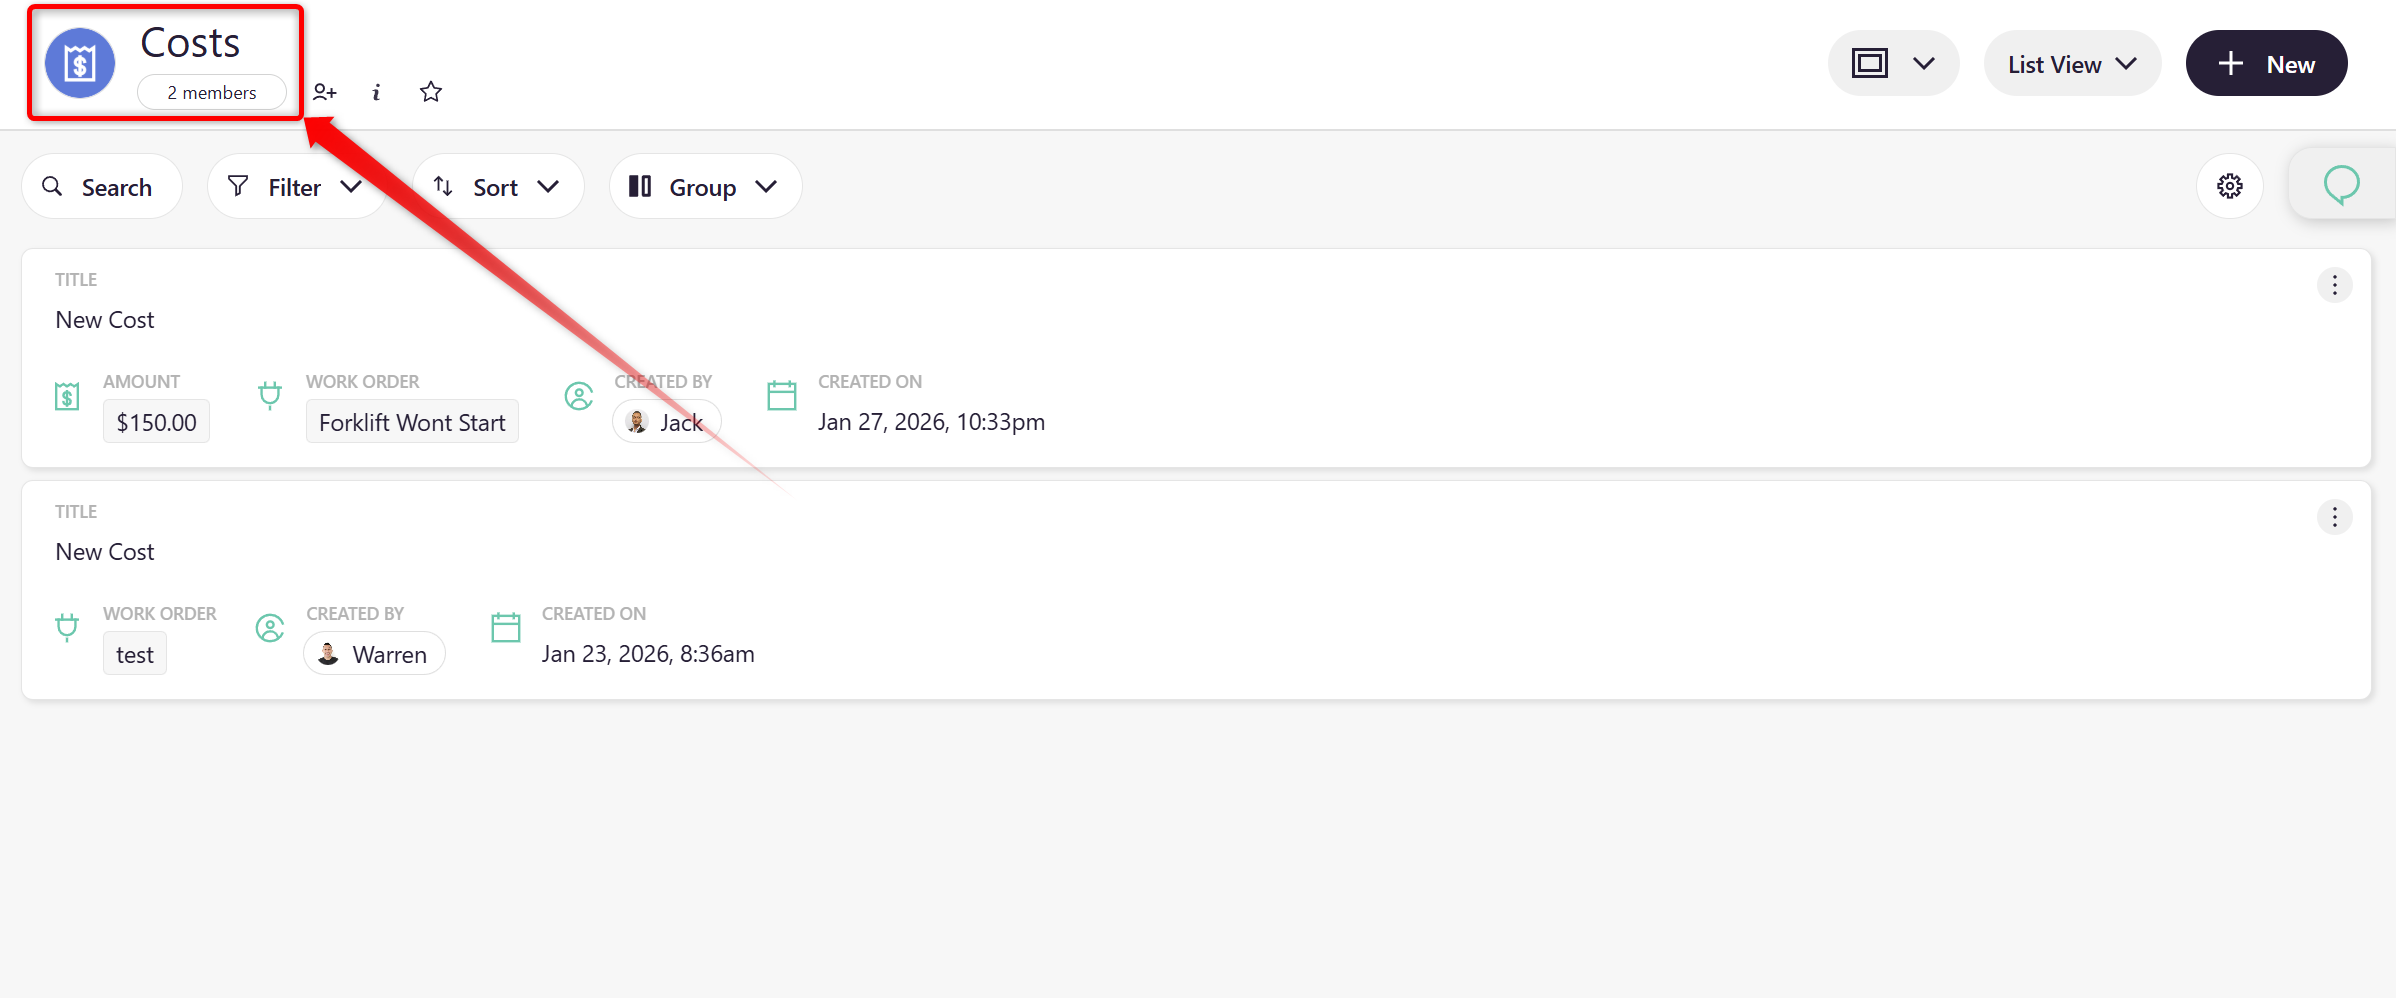Open the app info icon
Viewport: 2396px width, 998px height.
click(376, 93)
